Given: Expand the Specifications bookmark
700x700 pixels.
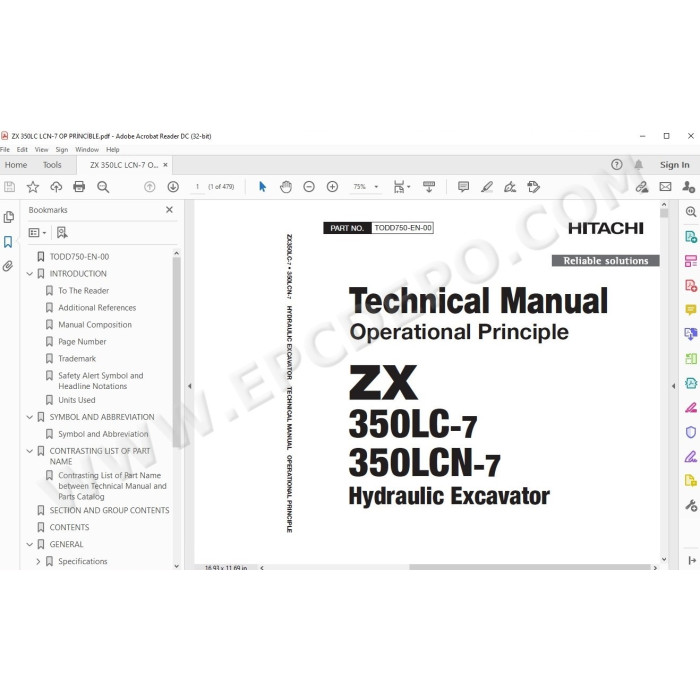Looking at the screenshot, I should coord(38,561).
